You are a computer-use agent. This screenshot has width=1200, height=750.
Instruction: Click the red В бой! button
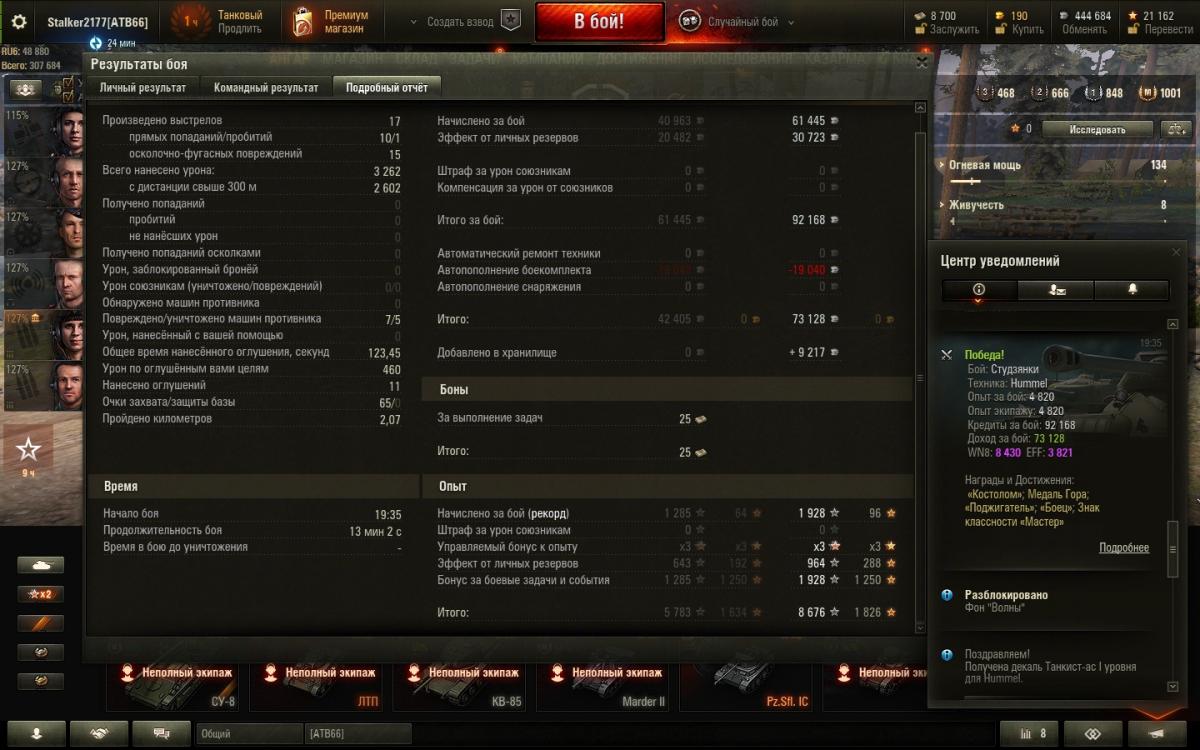(599, 22)
